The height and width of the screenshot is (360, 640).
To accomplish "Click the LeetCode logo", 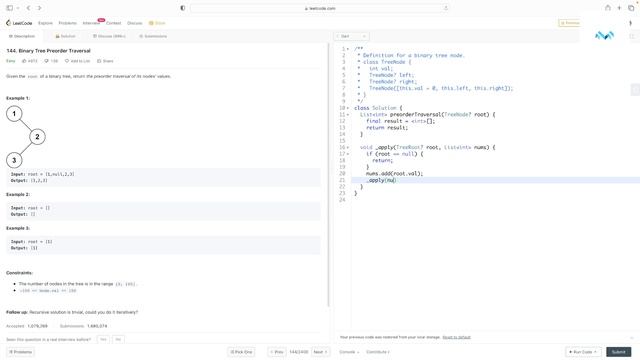I will click(19, 23).
